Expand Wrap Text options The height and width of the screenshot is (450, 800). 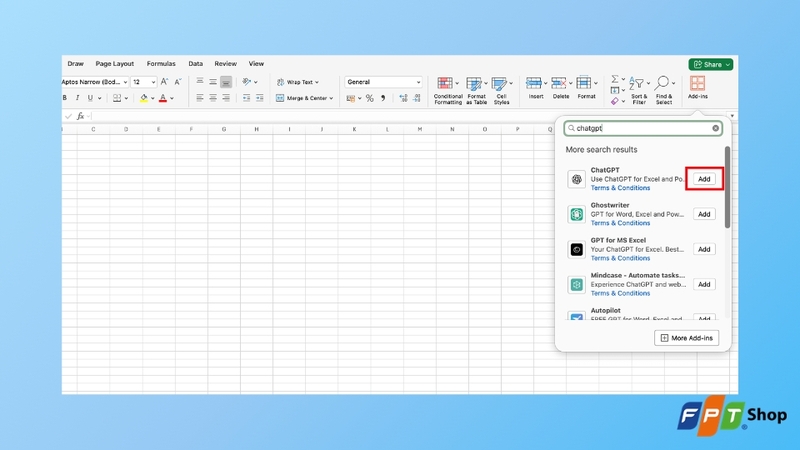(317, 82)
